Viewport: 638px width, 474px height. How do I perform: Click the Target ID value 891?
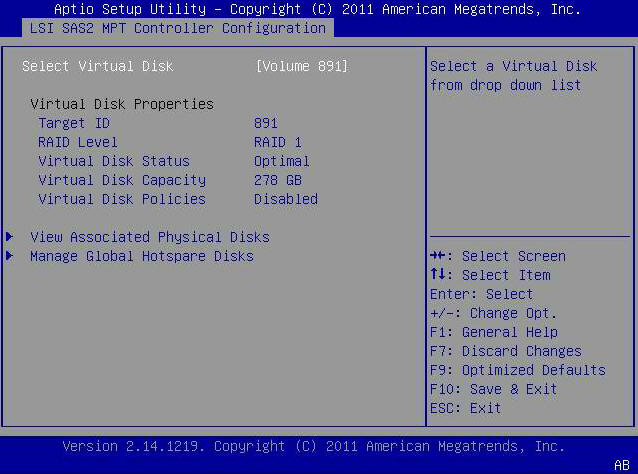pos(266,123)
